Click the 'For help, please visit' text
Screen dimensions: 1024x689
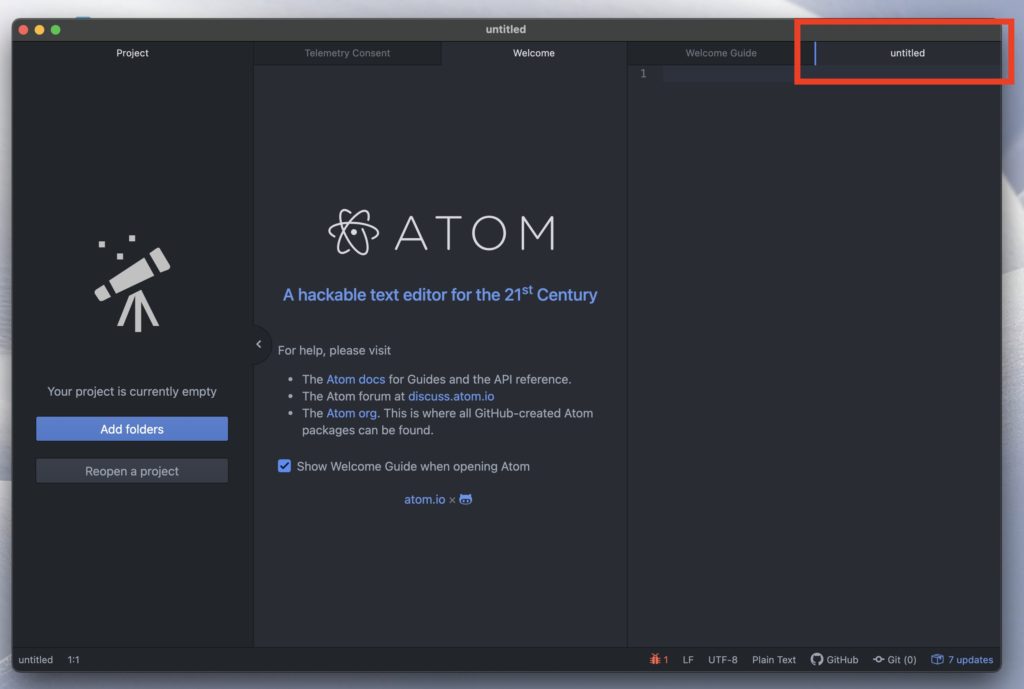(334, 351)
